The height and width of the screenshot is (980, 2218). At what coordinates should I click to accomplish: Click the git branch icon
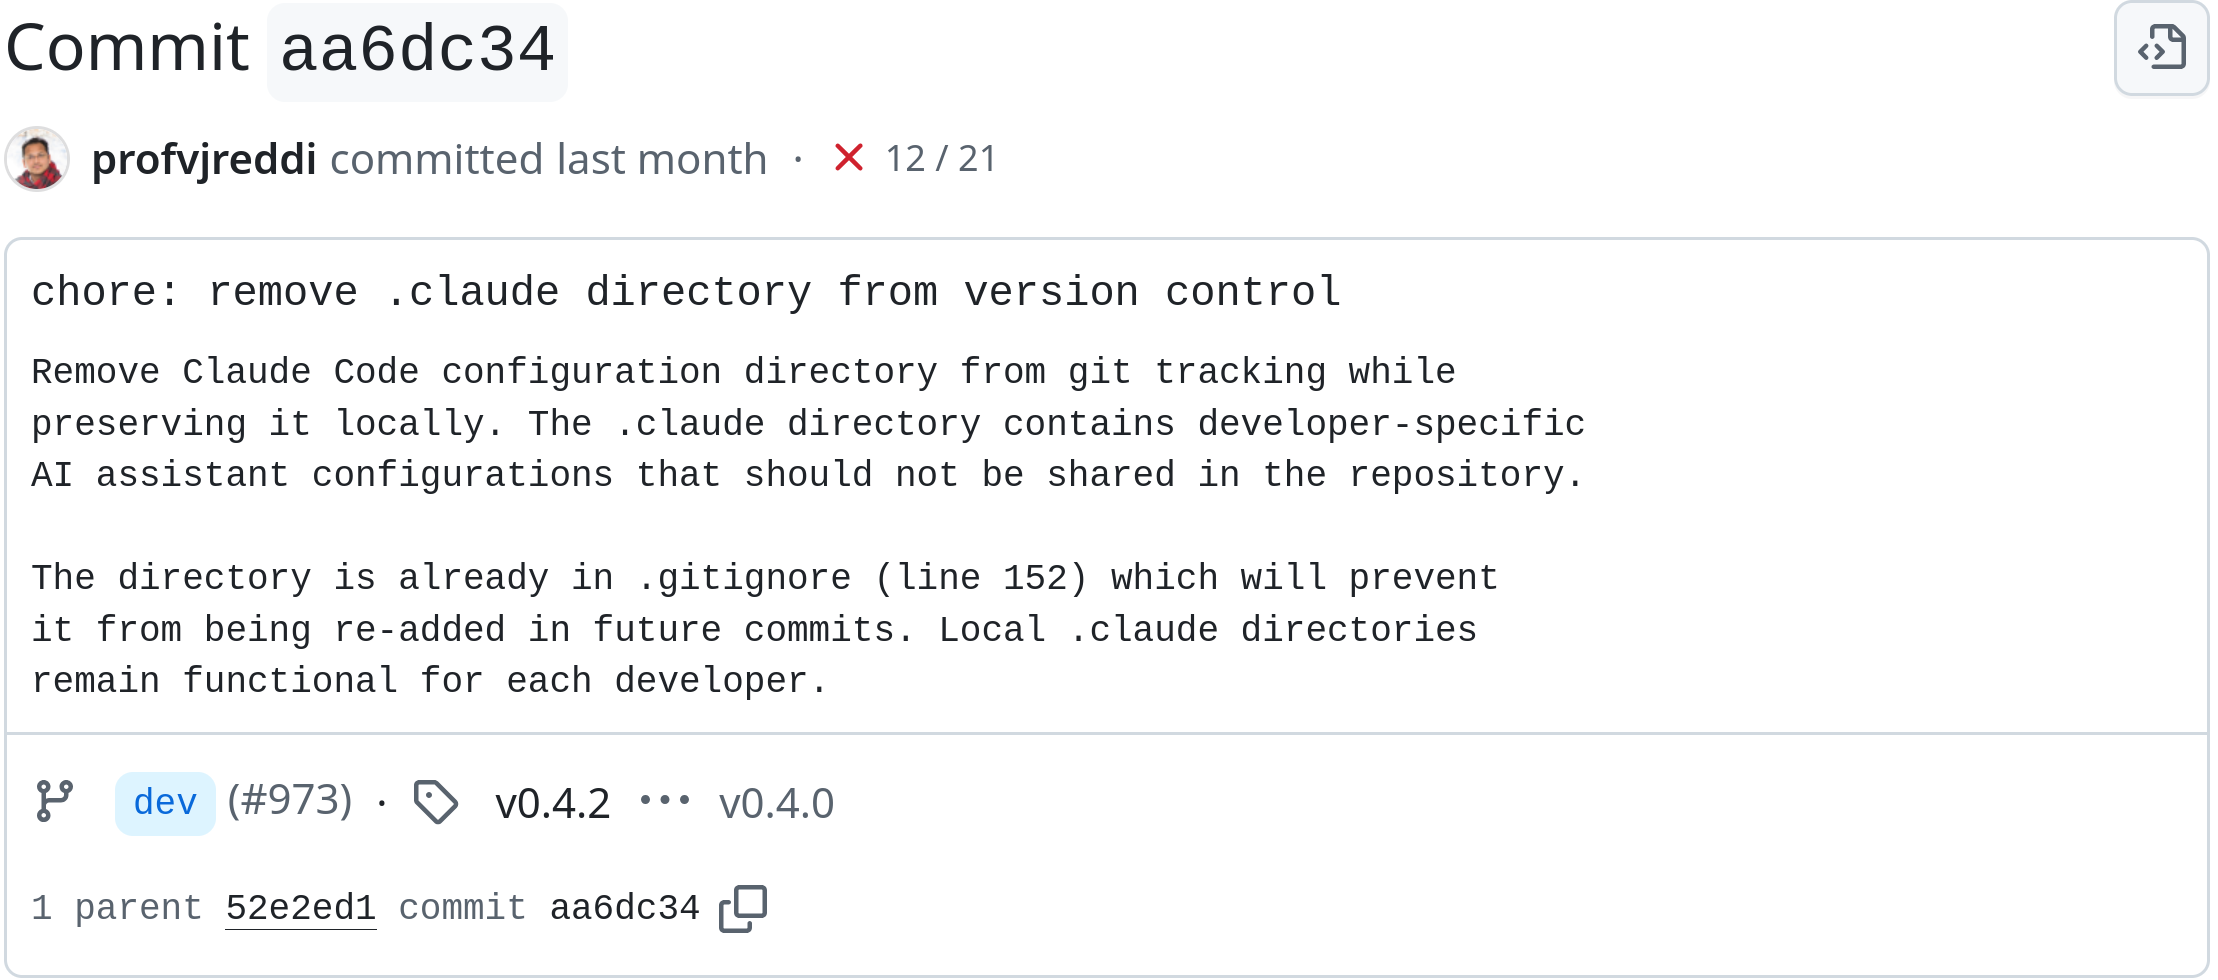click(55, 802)
